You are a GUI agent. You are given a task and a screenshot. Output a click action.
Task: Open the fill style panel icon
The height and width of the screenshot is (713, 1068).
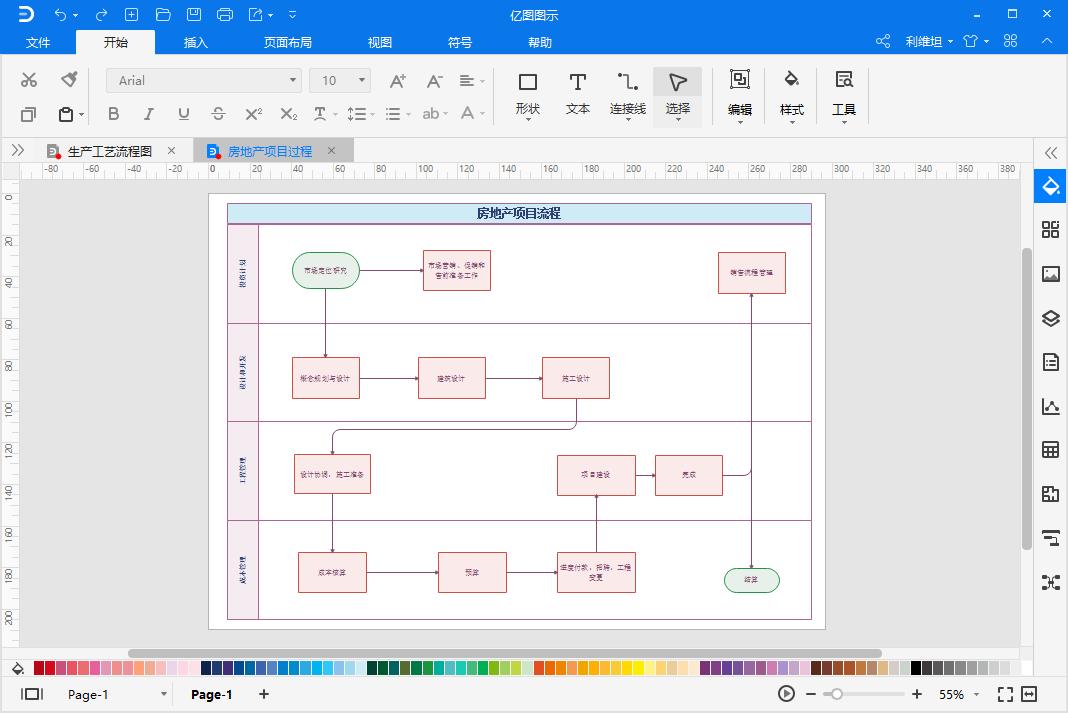pyautogui.click(x=1050, y=187)
